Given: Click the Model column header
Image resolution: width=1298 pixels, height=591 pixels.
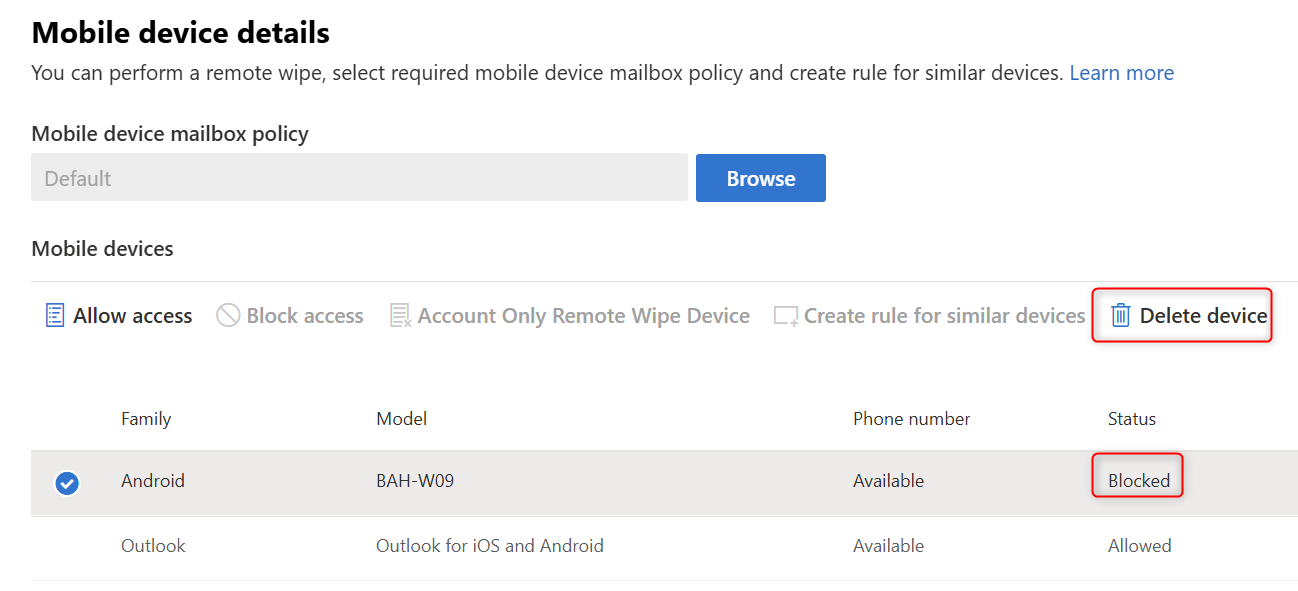Looking at the screenshot, I should pos(401,419).
